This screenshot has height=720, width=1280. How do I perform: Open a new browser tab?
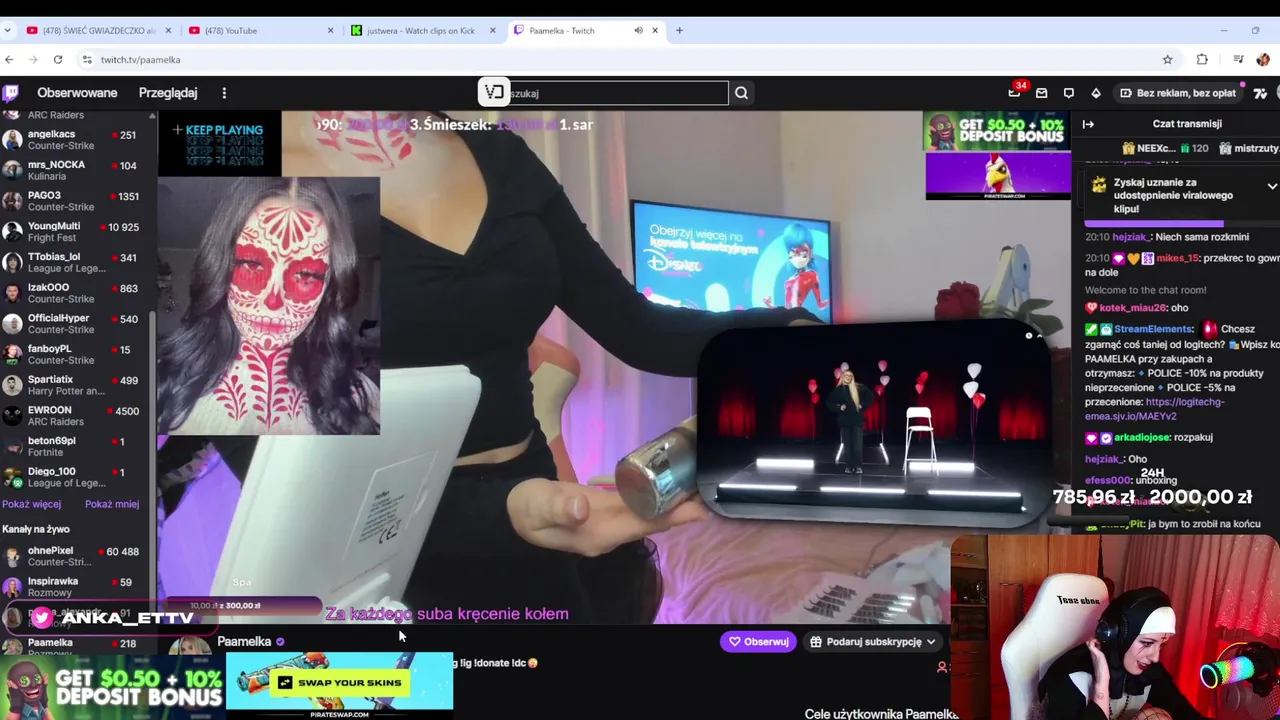[x=679, y=30]
